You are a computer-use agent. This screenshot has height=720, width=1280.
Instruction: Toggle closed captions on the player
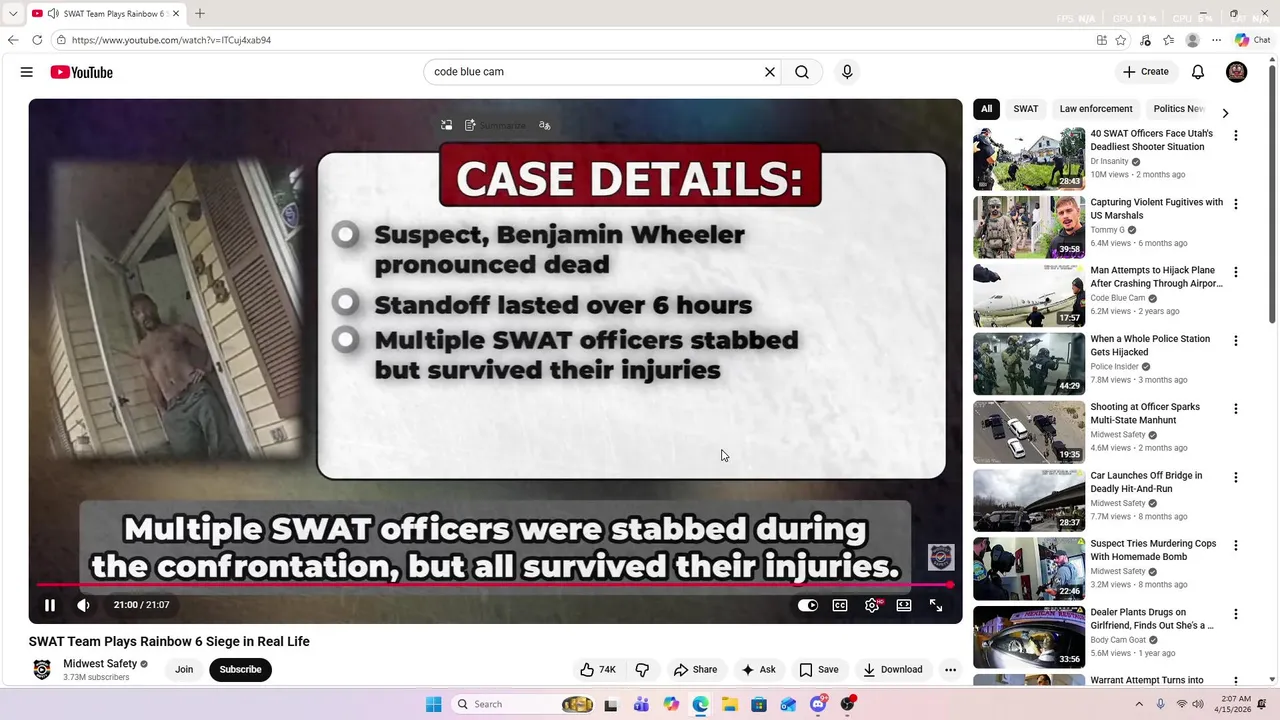[x=840, y=605]
